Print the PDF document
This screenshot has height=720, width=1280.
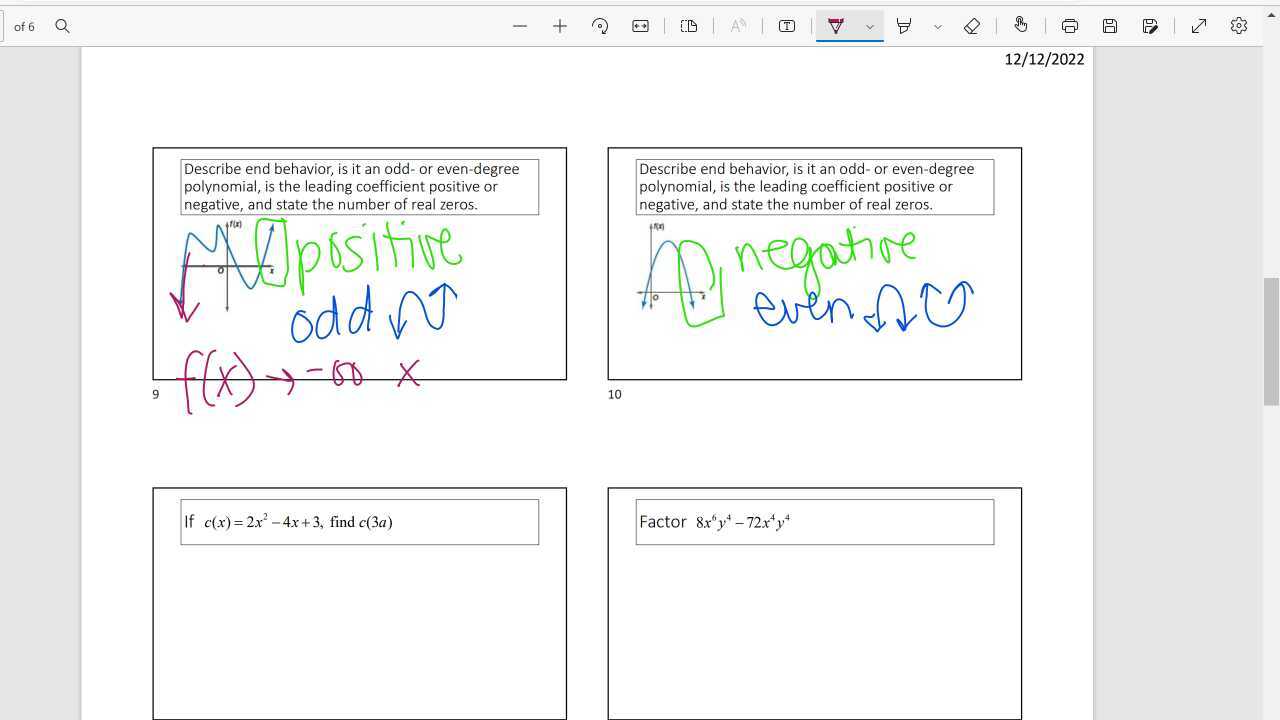click(1069, 26)
